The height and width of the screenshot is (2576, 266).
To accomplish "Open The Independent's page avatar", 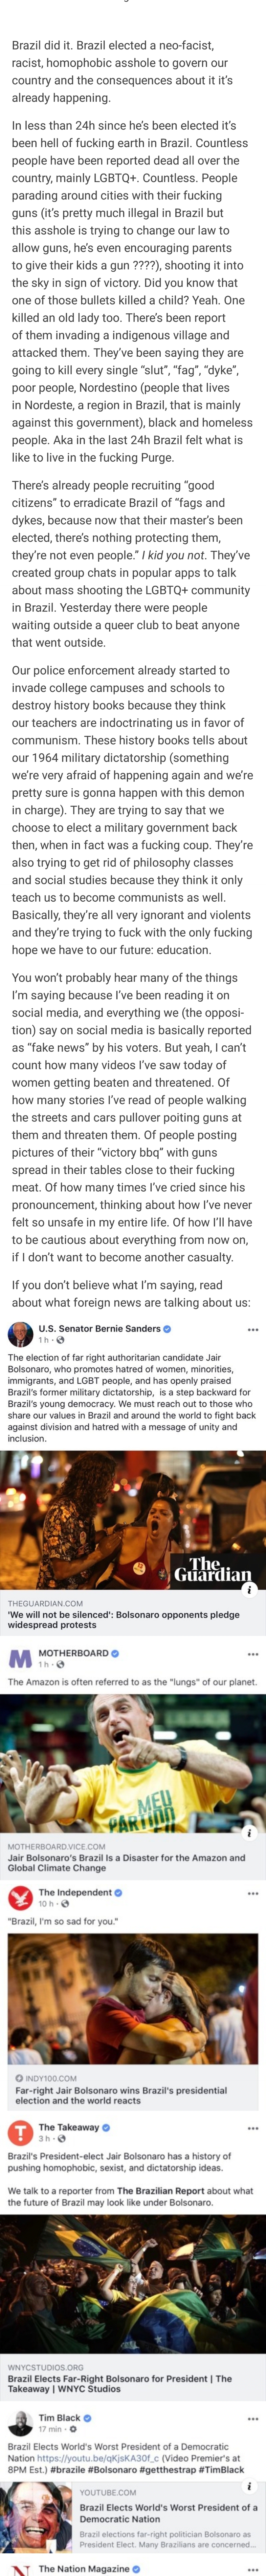I will tap(20, 1897).
